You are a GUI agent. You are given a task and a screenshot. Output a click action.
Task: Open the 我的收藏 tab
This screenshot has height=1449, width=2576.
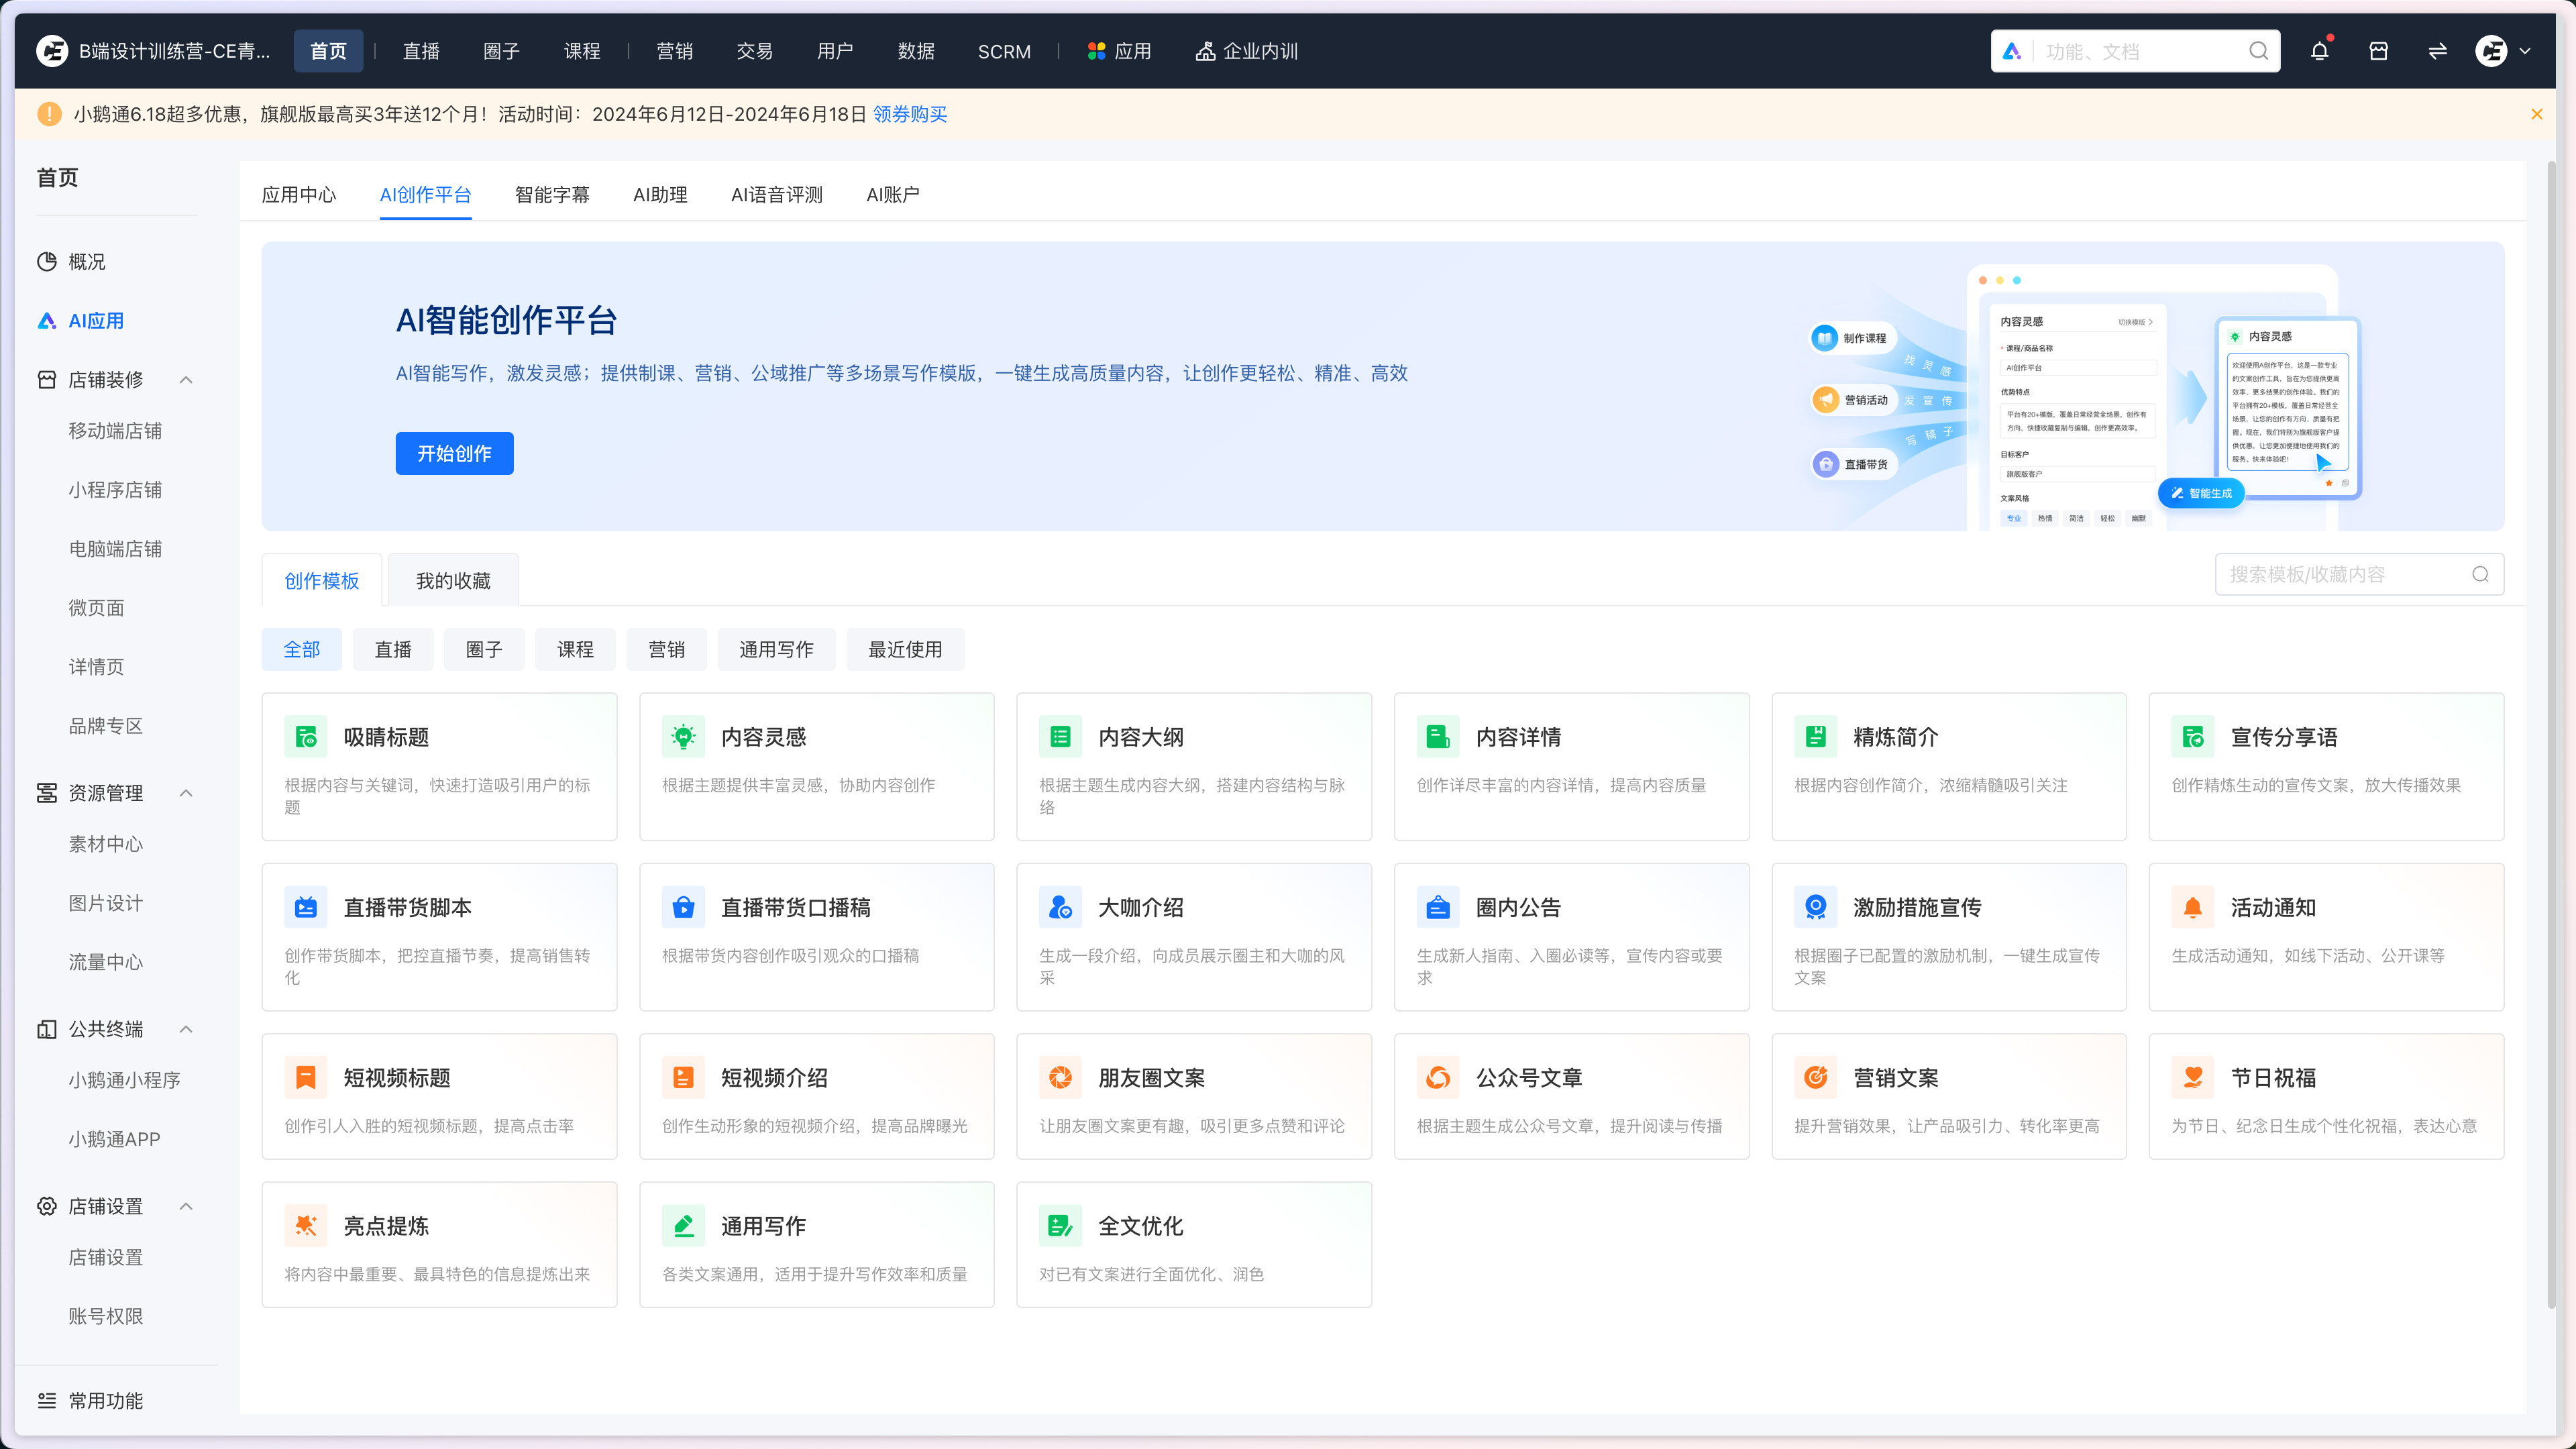(453, 581)
